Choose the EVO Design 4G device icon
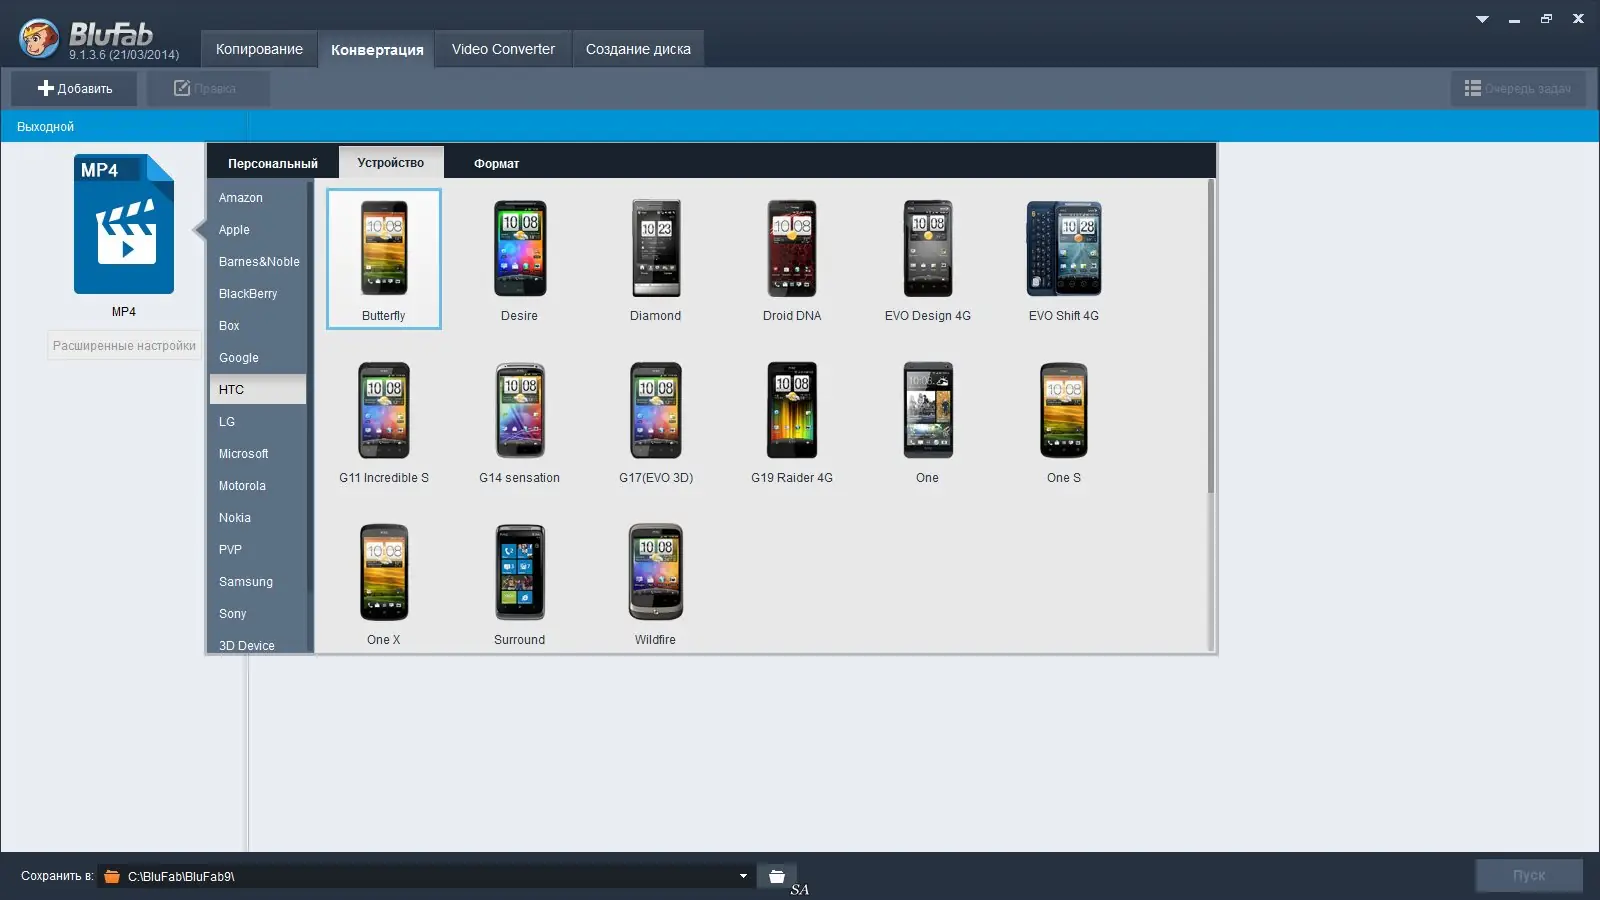Viewport: 1600px width, 900px height. (928, 248)
